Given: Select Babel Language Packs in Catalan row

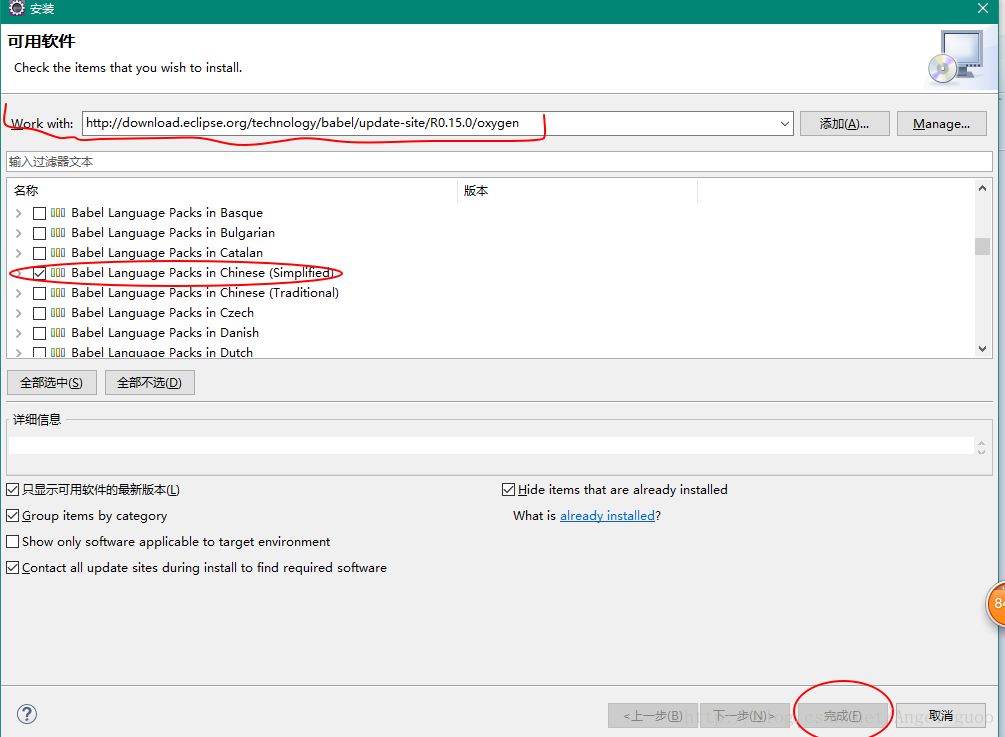Looking at the screenshot, I should coord(167,253).
